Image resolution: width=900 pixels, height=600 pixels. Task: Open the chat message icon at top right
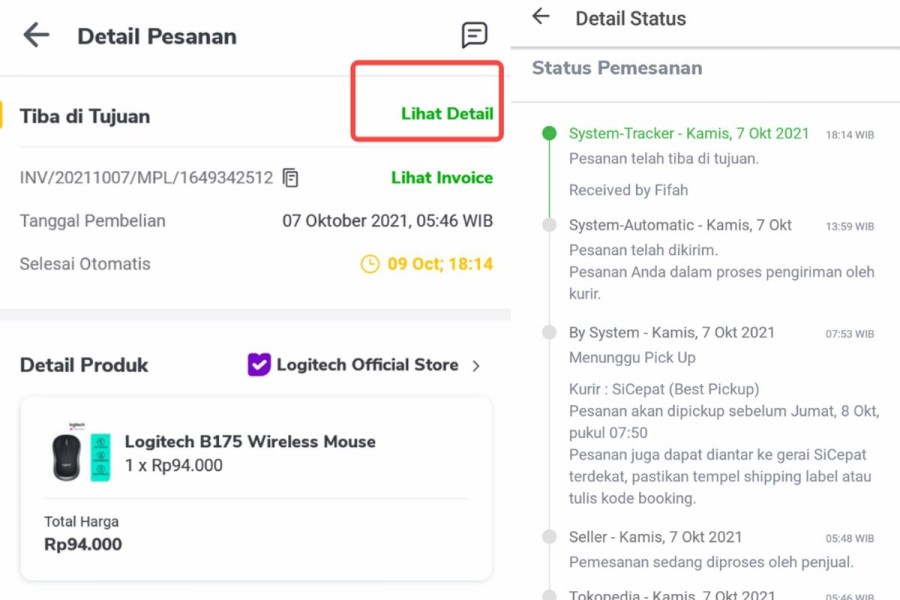[475, 33]
